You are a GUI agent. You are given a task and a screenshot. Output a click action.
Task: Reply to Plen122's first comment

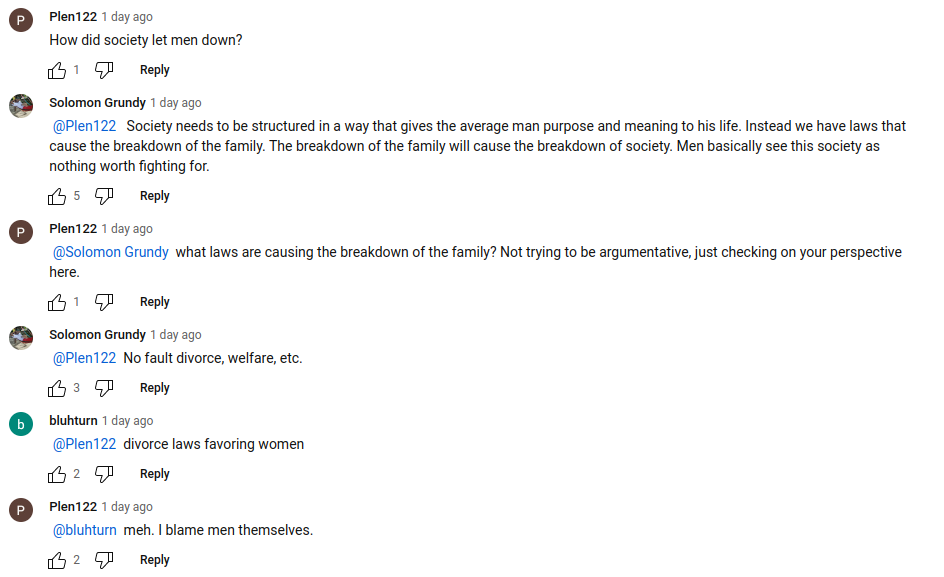[154, 70]
